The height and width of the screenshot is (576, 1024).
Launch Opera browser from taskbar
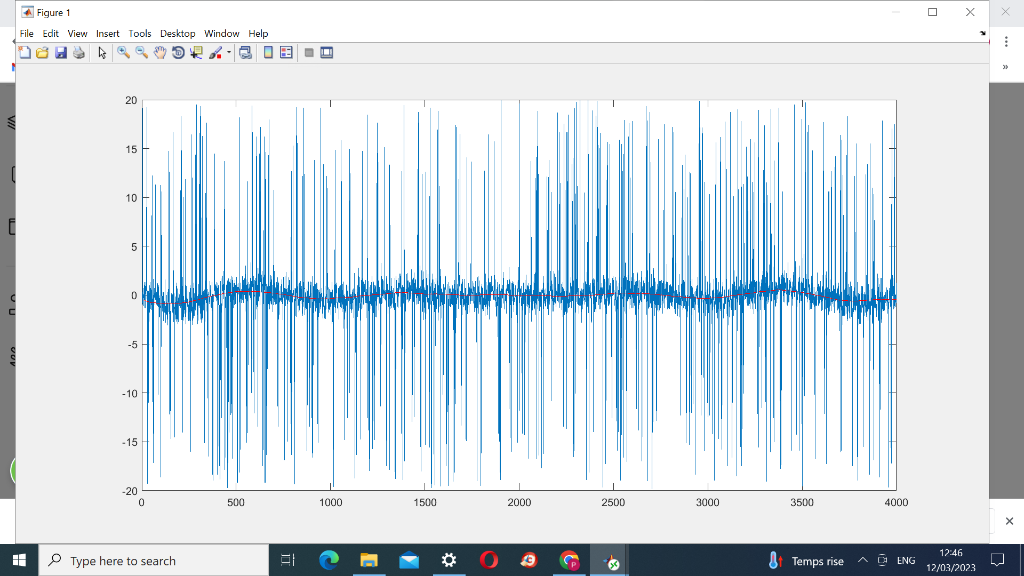pos(488,560)
